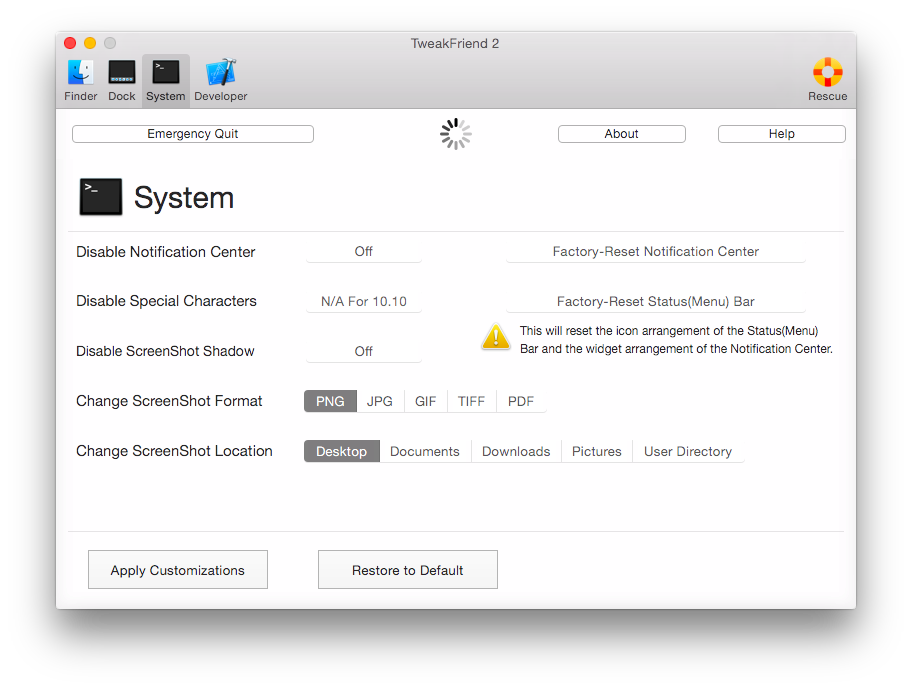Open the Developer toolbar section

[x=220, y=81]
